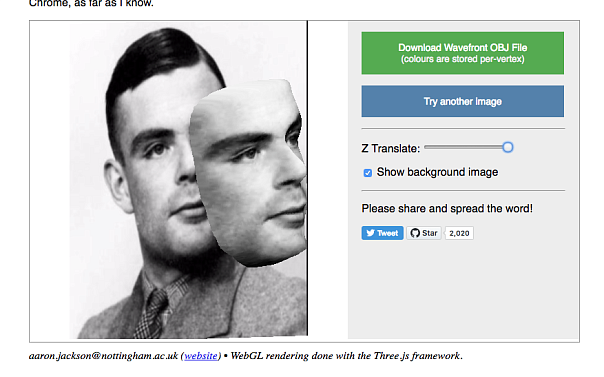Click the GitHub octocat icon beside Star
Viewport: 604px width, 377px height.
tap(415, 233)
